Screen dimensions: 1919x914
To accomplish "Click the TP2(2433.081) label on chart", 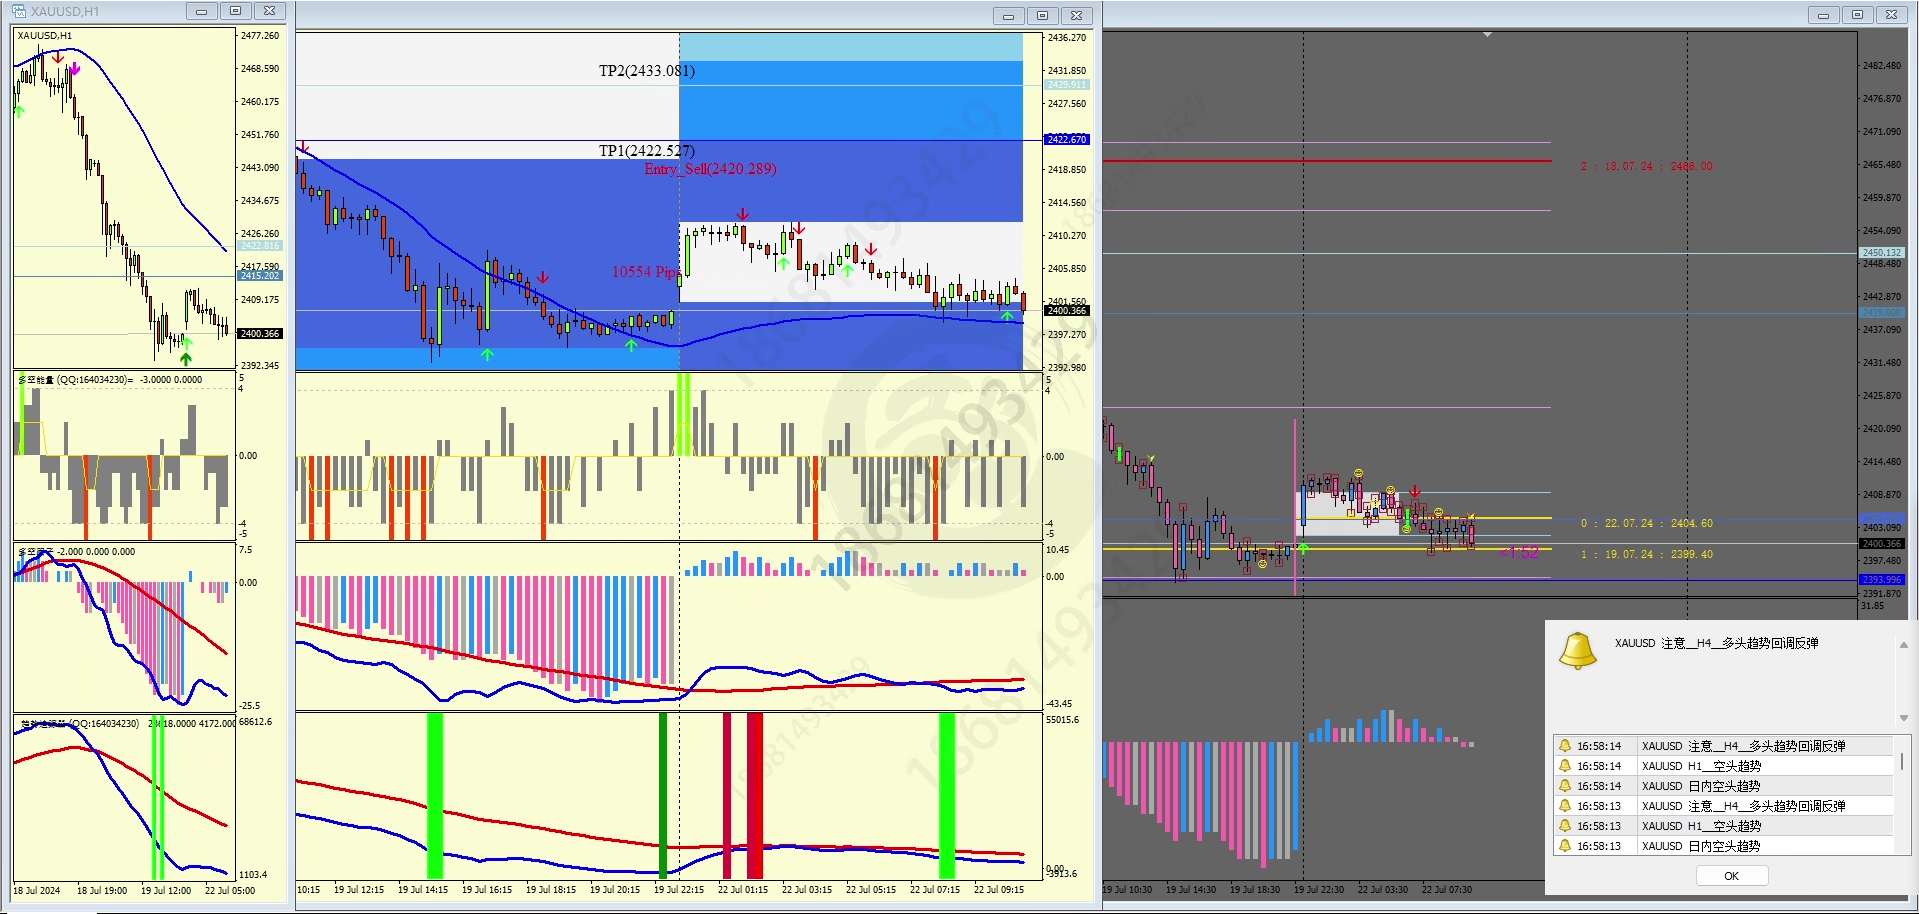I will pyautogui.click(x=647, y=71).
